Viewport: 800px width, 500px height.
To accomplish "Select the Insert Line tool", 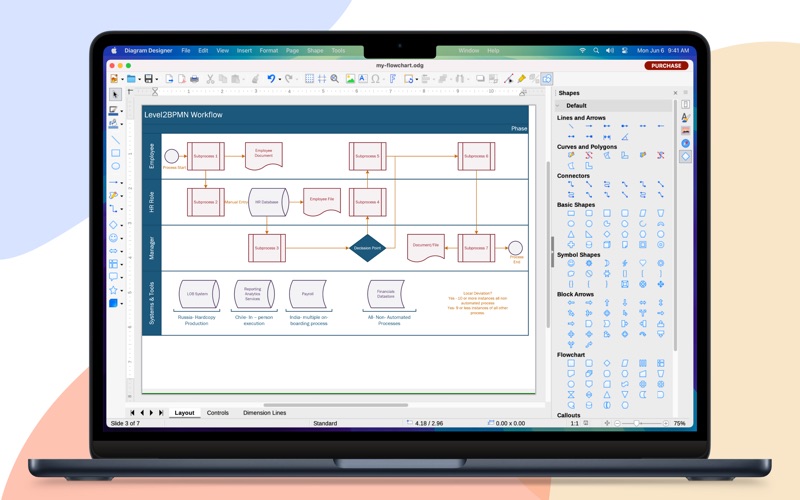I will [115, 139].
